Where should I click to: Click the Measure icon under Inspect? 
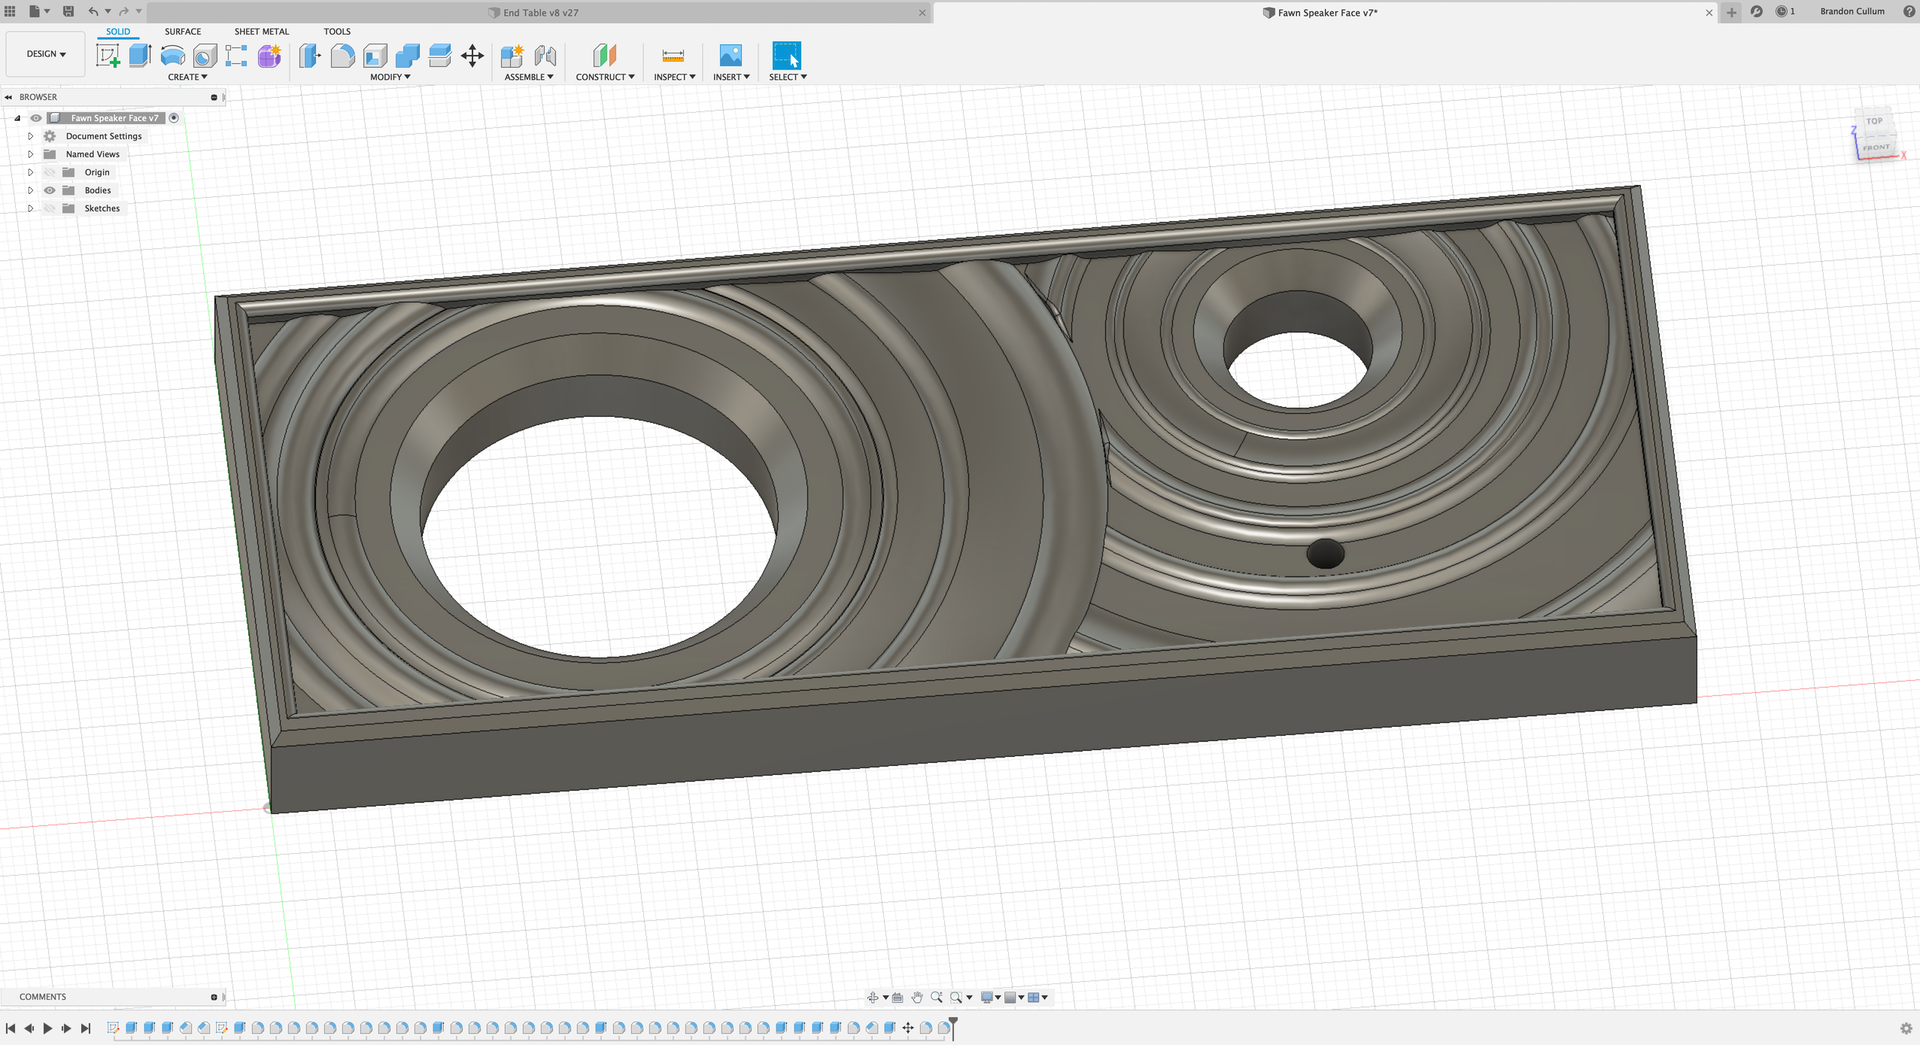(x=673, y=56)
